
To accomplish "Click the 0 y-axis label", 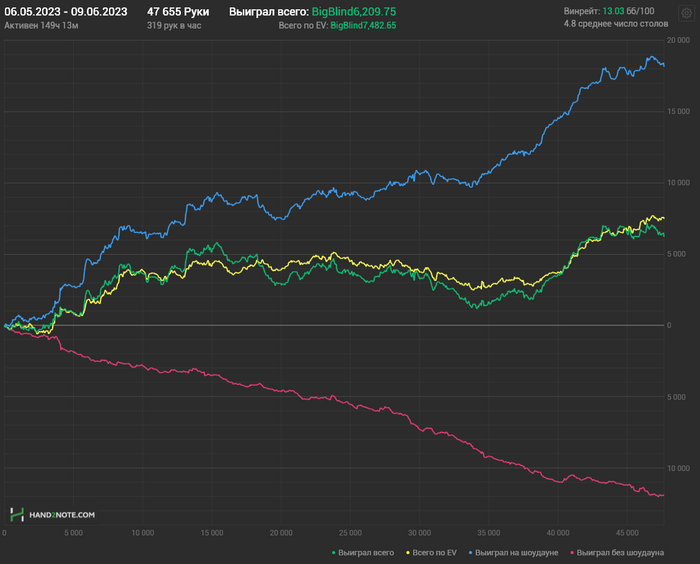I will [669, 325].
